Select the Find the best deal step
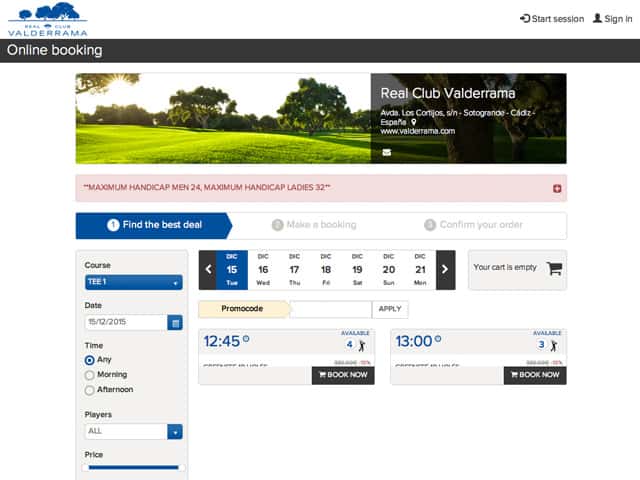This screenshot has height=480, width=640. pyautogui.click(x=154, y=225)
